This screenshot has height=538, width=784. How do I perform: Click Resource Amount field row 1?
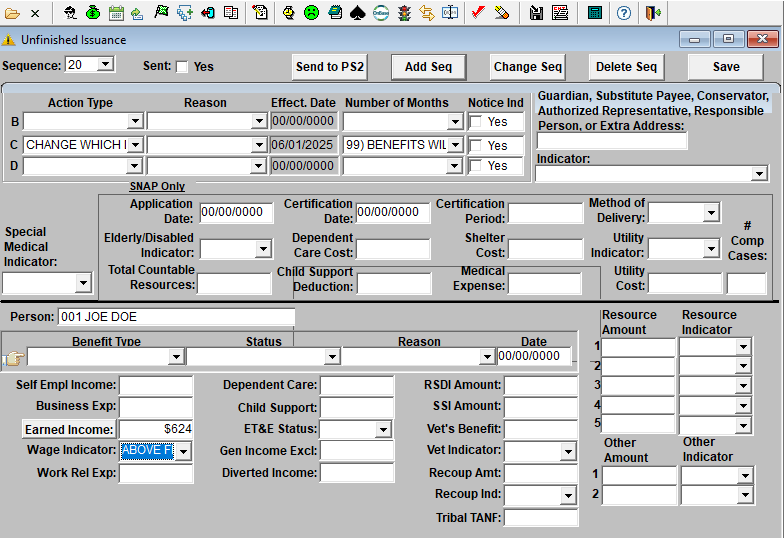click(x=638, y=346)
